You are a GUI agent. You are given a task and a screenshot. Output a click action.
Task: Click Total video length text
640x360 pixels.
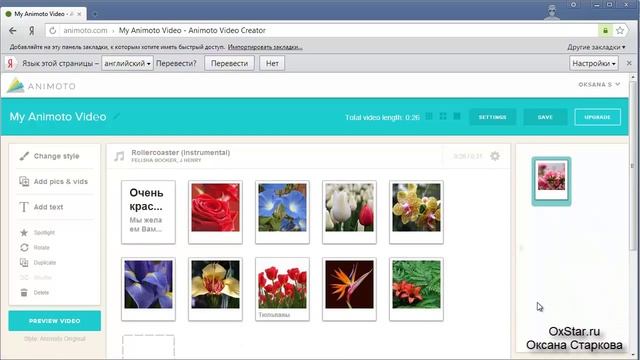pos(382,117)
